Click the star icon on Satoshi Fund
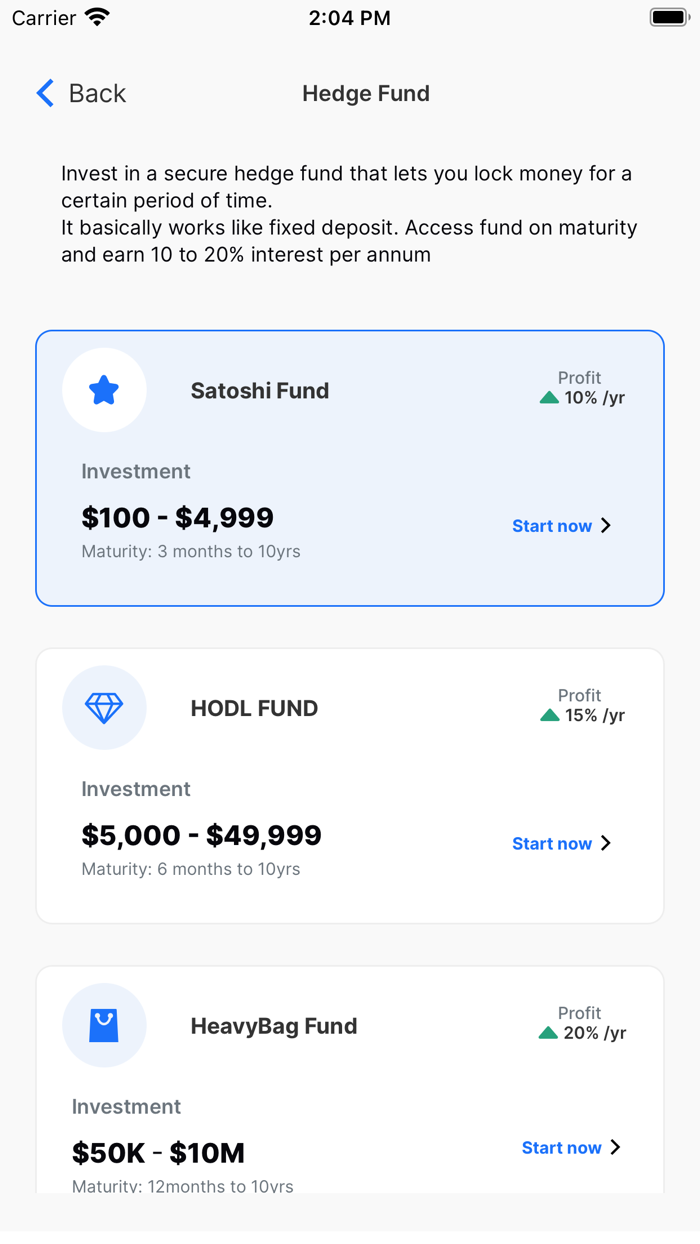Screen dimensions: 700x1244 click(104, 389)
